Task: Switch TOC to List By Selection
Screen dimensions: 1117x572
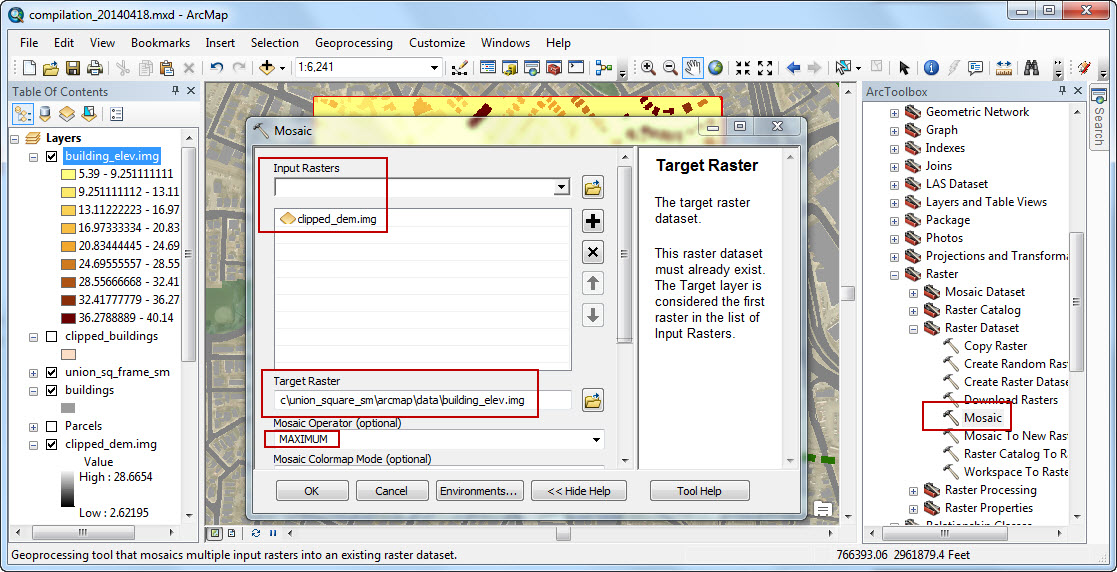Action: pyautogui.click(x=89, y=113)
